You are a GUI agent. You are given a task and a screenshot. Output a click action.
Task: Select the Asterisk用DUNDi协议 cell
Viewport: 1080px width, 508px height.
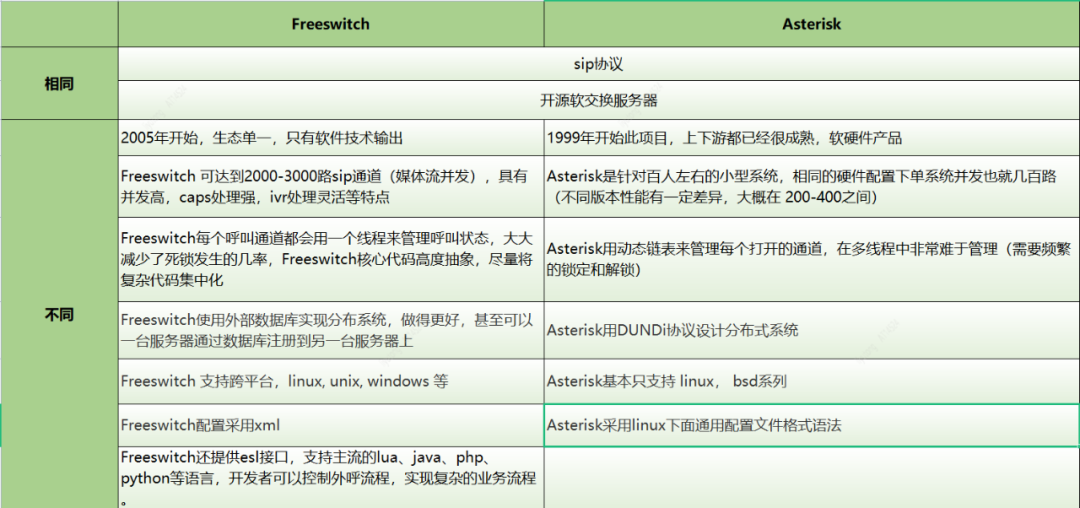(x=811, y=330)
